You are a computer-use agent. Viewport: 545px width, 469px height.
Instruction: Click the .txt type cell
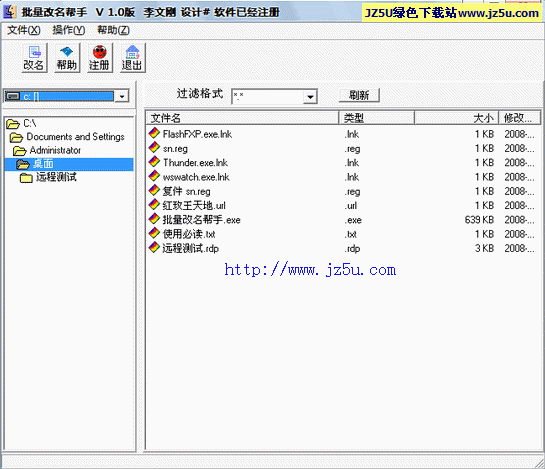pyautogui.click(x=351, y=235)
